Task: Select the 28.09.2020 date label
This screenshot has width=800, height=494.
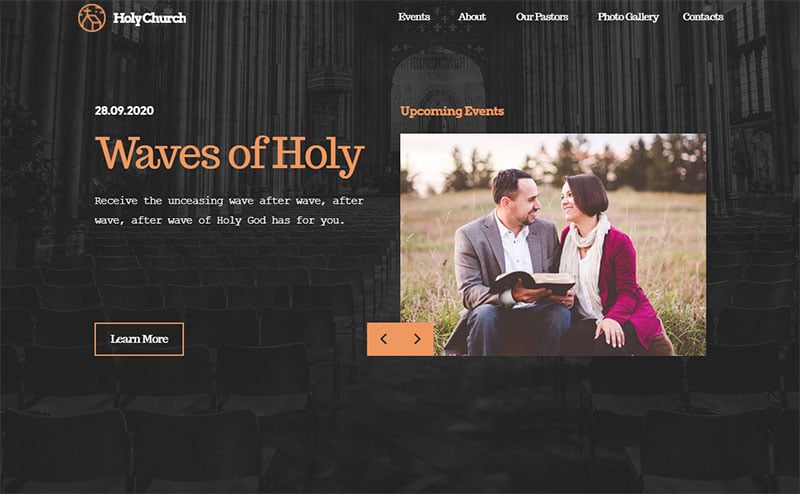Action: pyautogui.click(x=124, y=111)
